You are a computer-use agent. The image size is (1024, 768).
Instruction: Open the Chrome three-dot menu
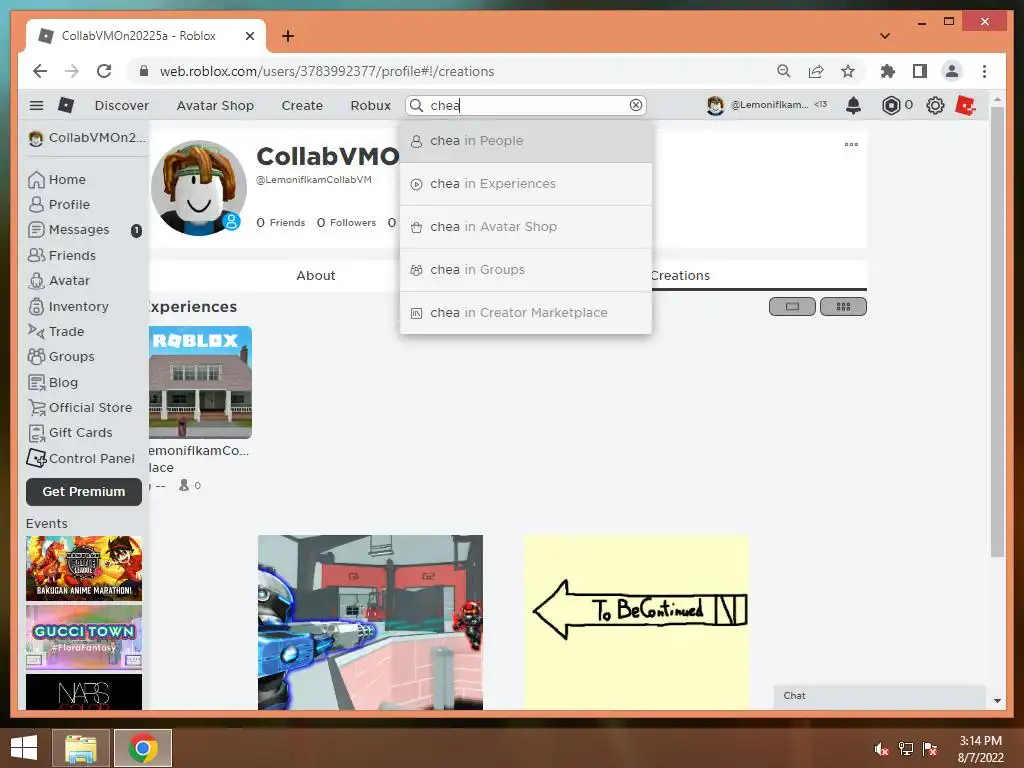point(984,71)
